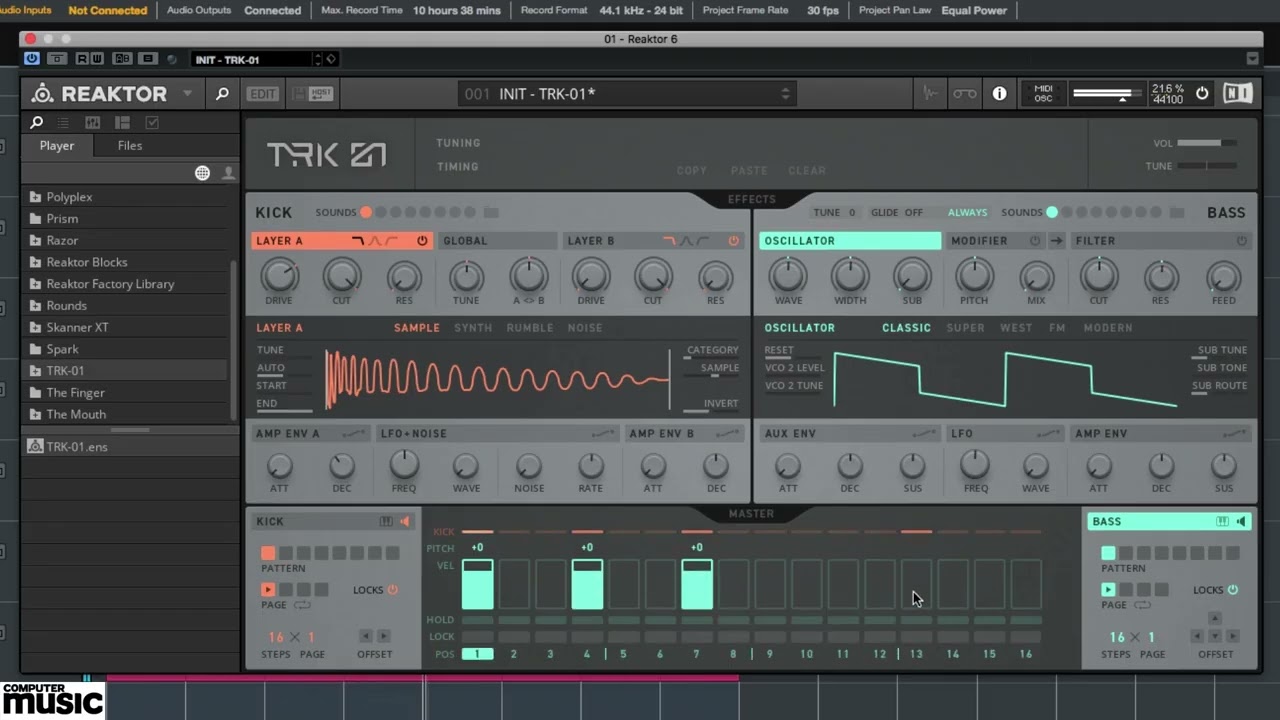Select the factory content globe icon
This screenshot has width=1280, height=720.
tap(202, 173)
